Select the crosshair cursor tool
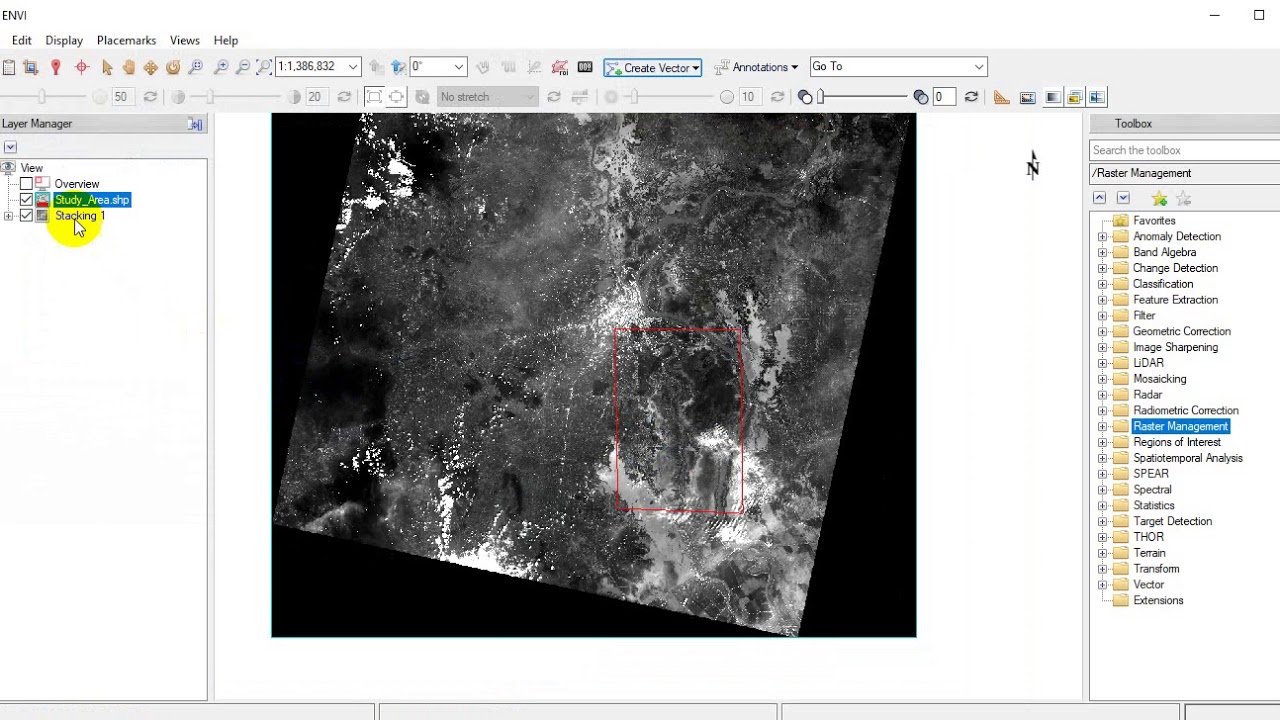This screenshot has height=720, width=1280. coord(82,67)
